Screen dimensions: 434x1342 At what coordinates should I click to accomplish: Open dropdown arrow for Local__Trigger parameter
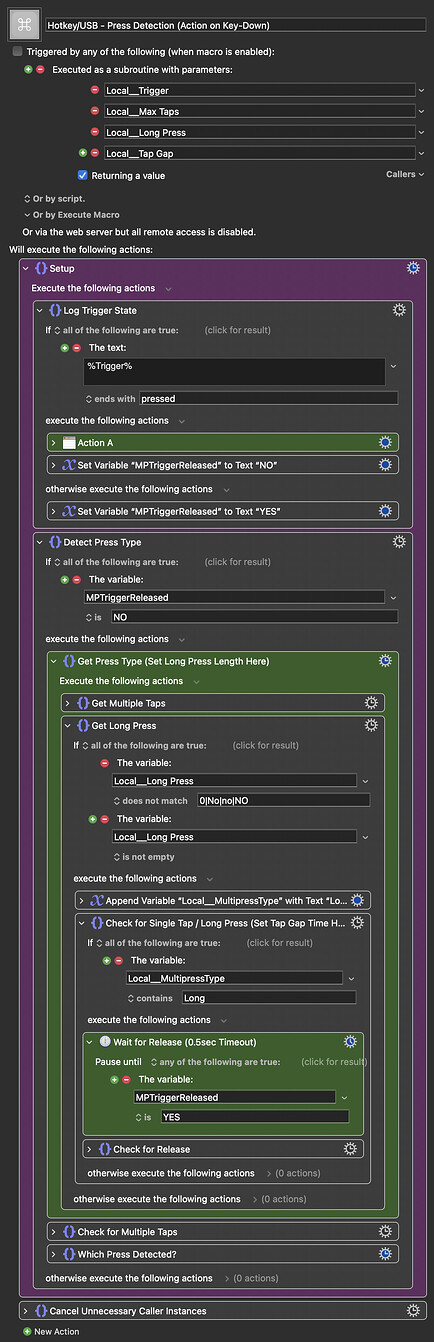point(423,90)
